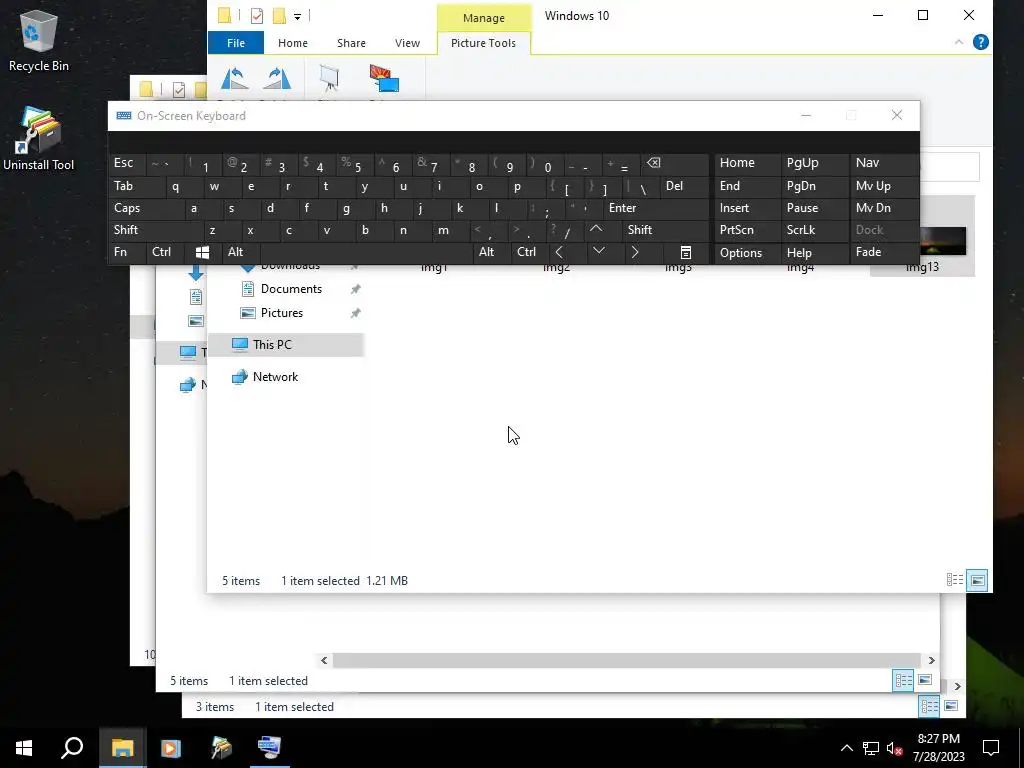
Task: Tap the context menu key on keyboard
Action: point(686,252)
